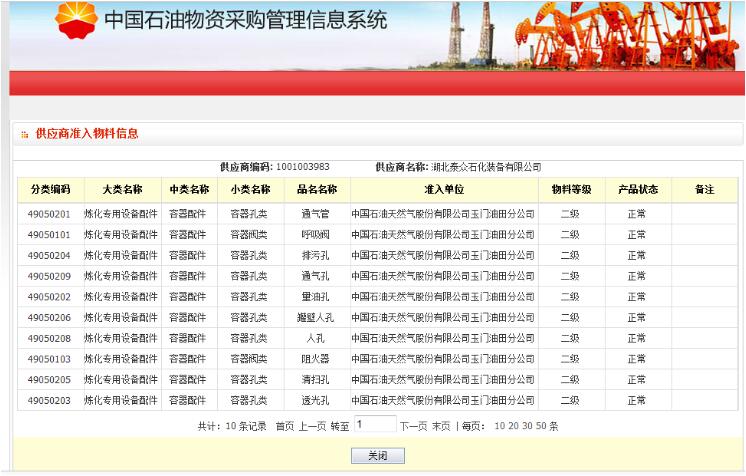The height and width of the screenshot is (476, 746).
Task: Click product name 量油孔
Action: coord(315,297)
